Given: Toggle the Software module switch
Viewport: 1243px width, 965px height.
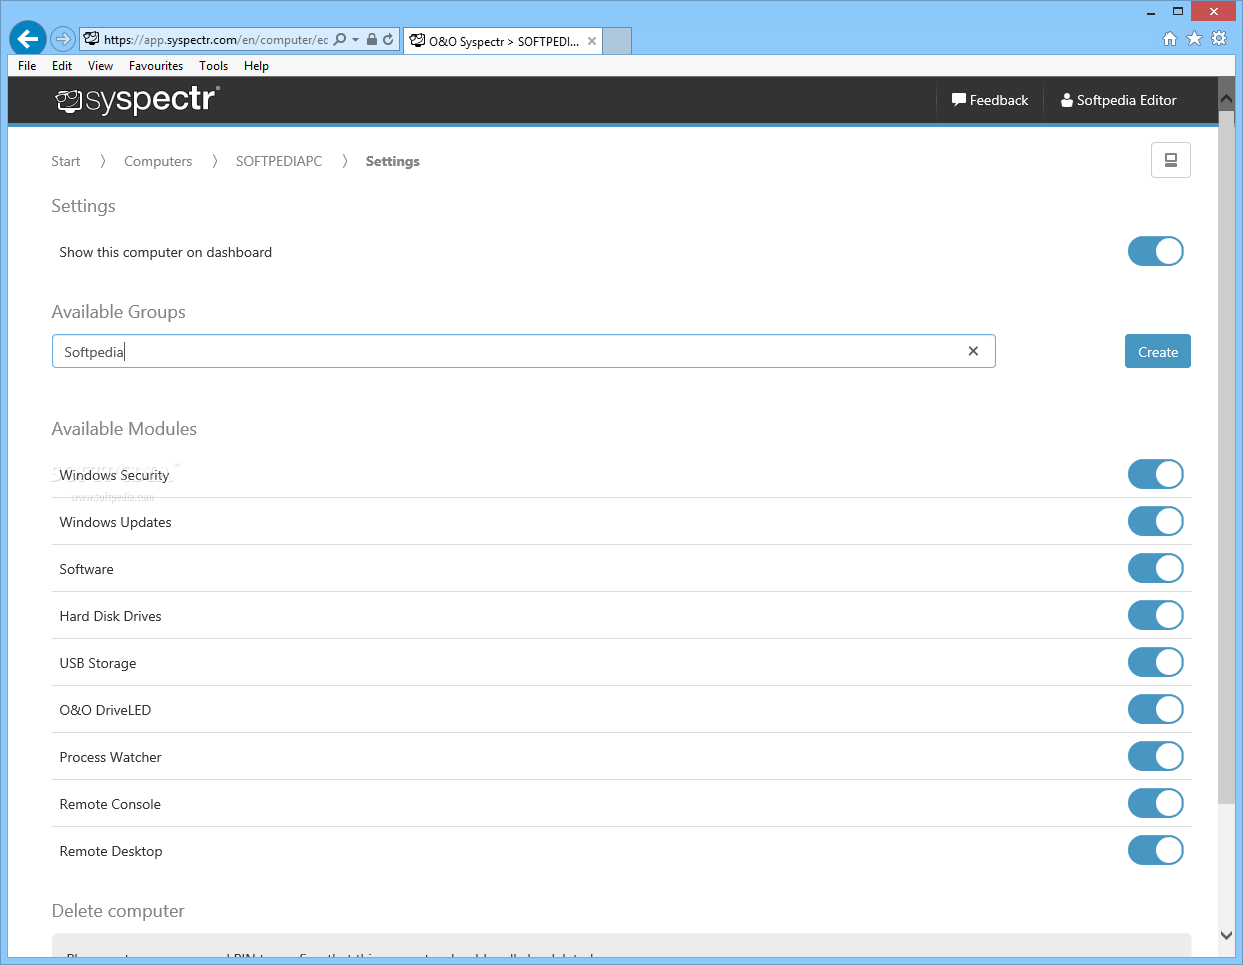Looking at the screenshot, I should (x=1156, y=568).
